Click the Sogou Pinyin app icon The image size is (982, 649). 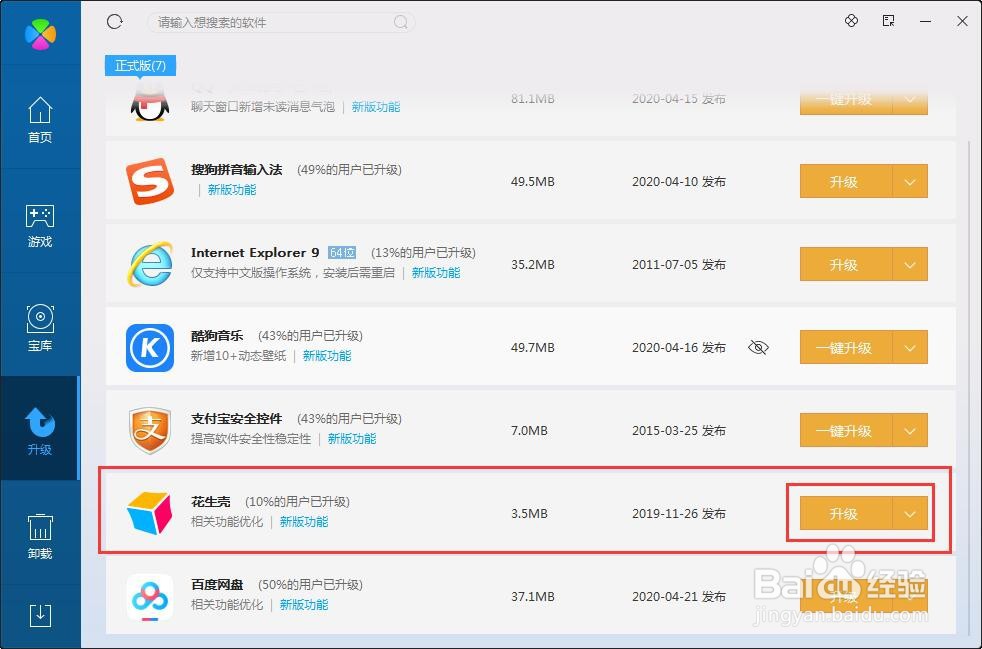pos(149,181)
